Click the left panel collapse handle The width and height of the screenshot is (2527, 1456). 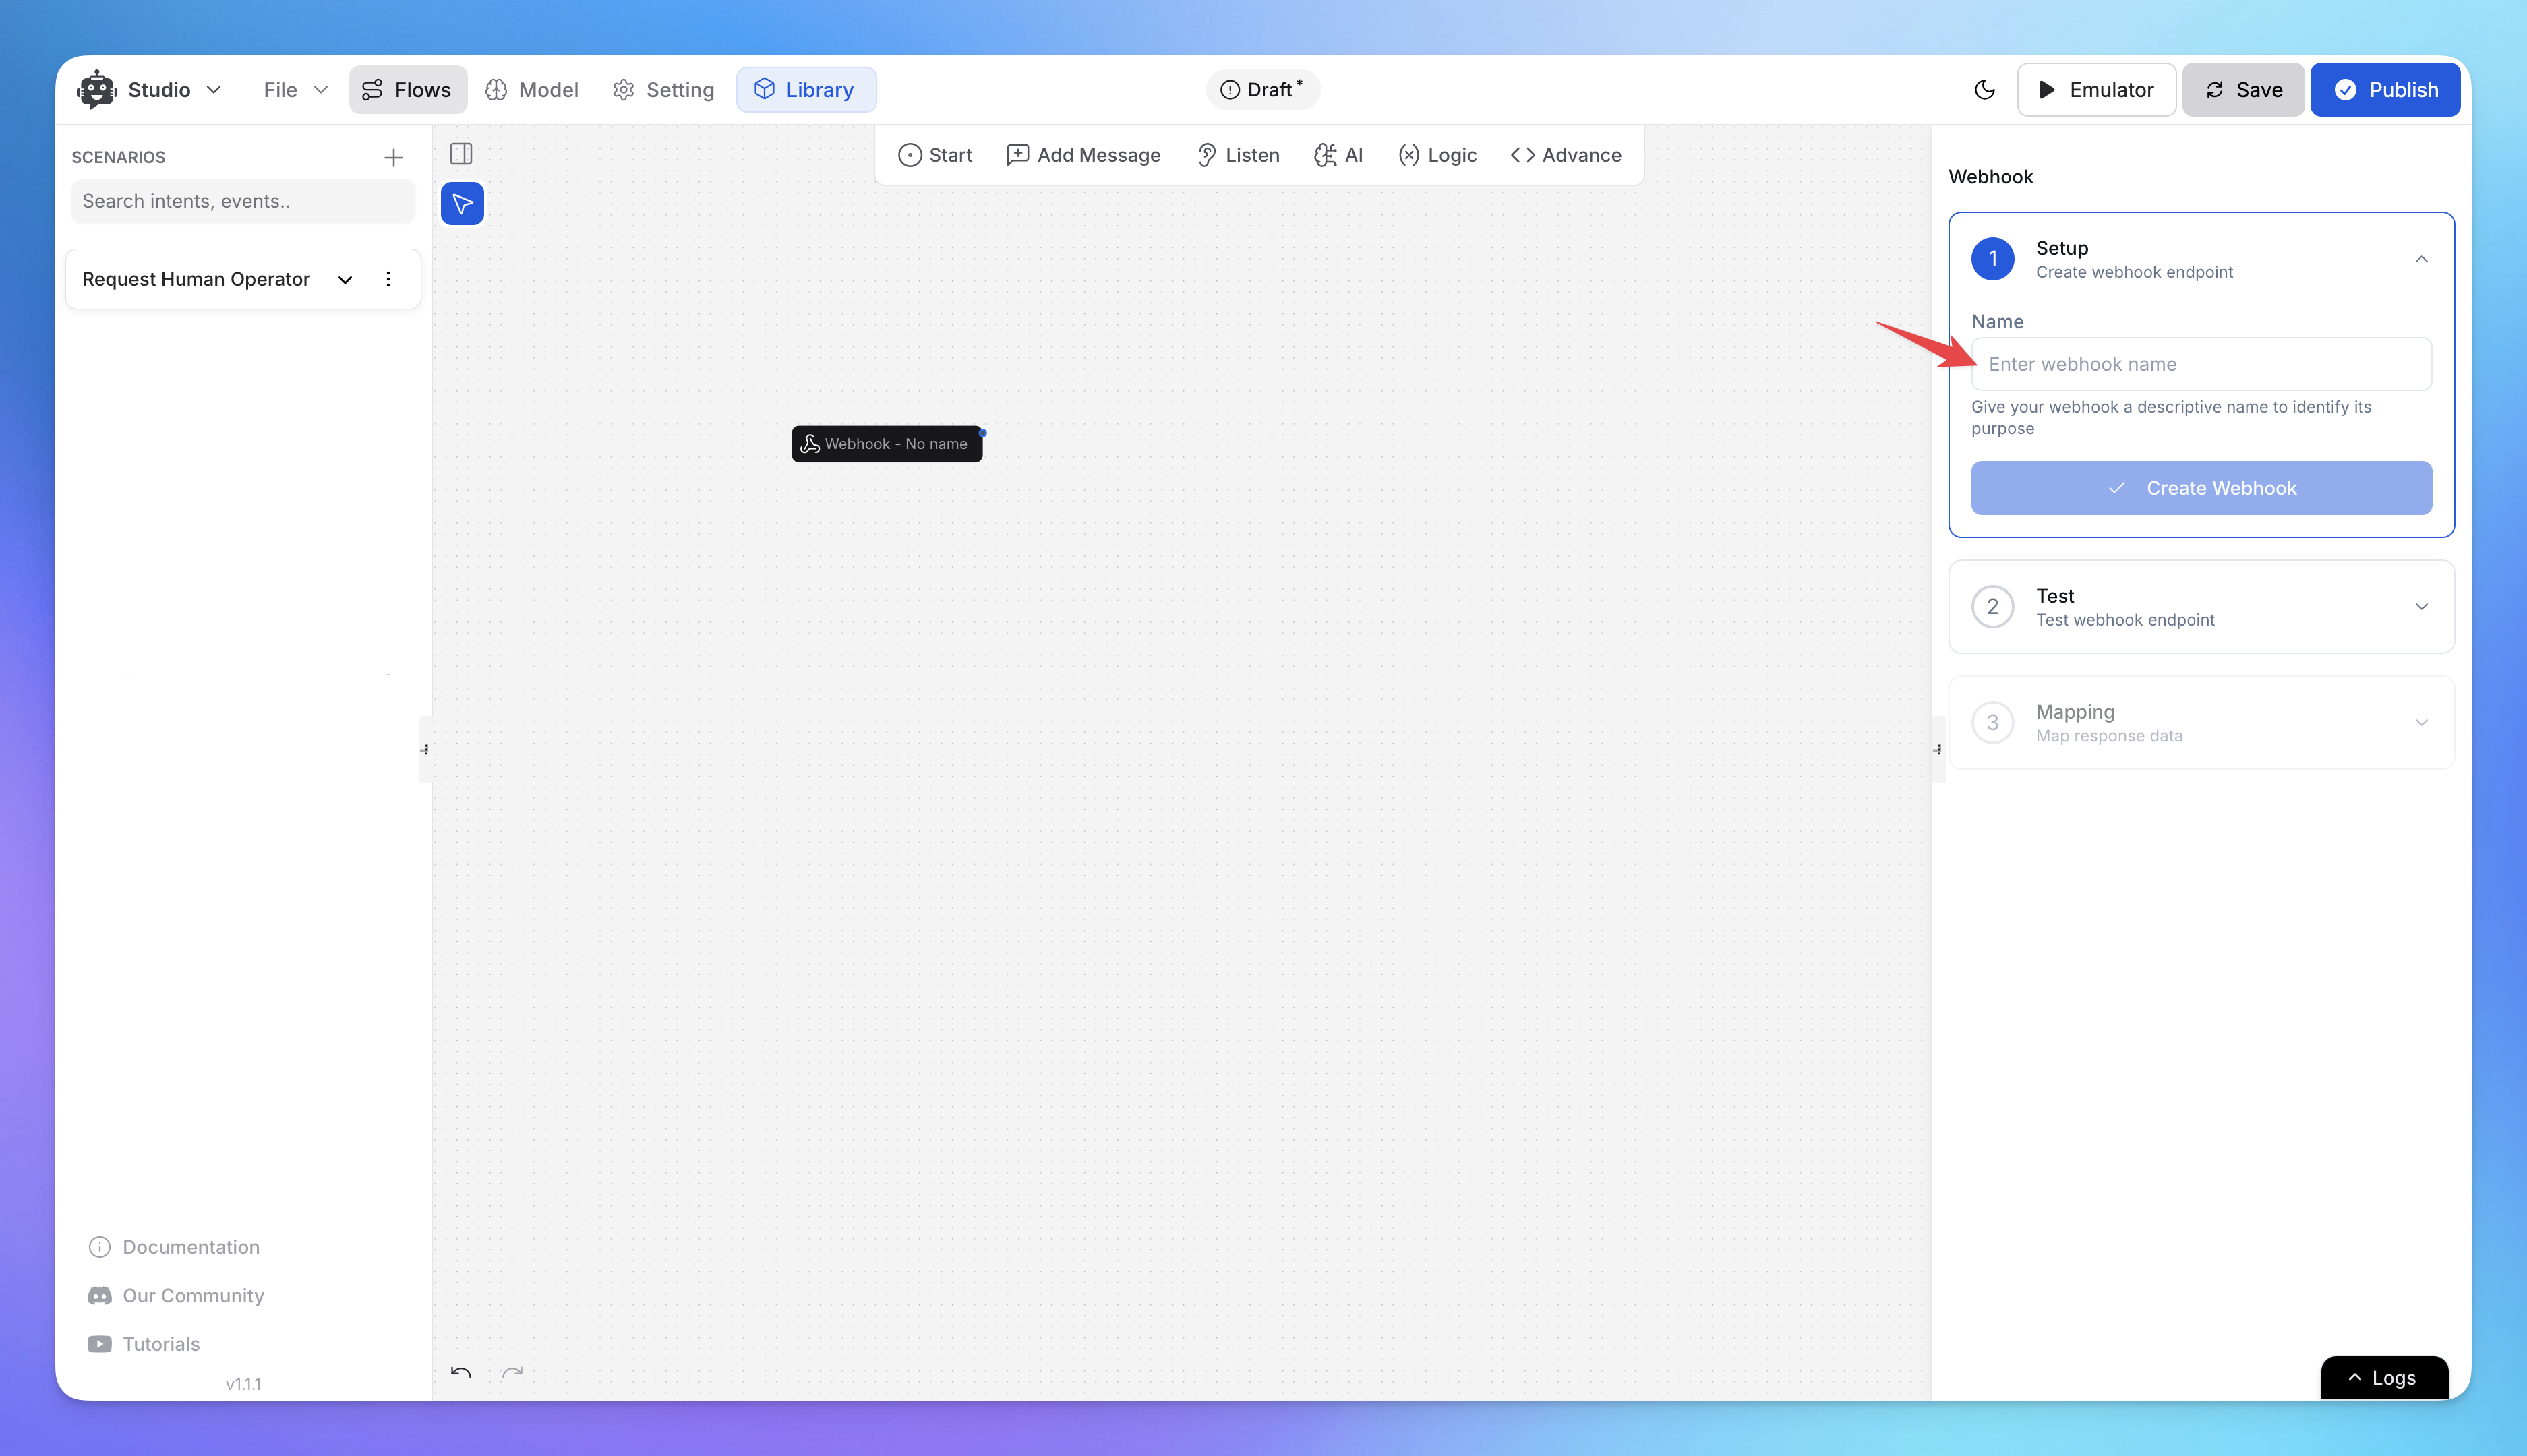click(425, 749)
